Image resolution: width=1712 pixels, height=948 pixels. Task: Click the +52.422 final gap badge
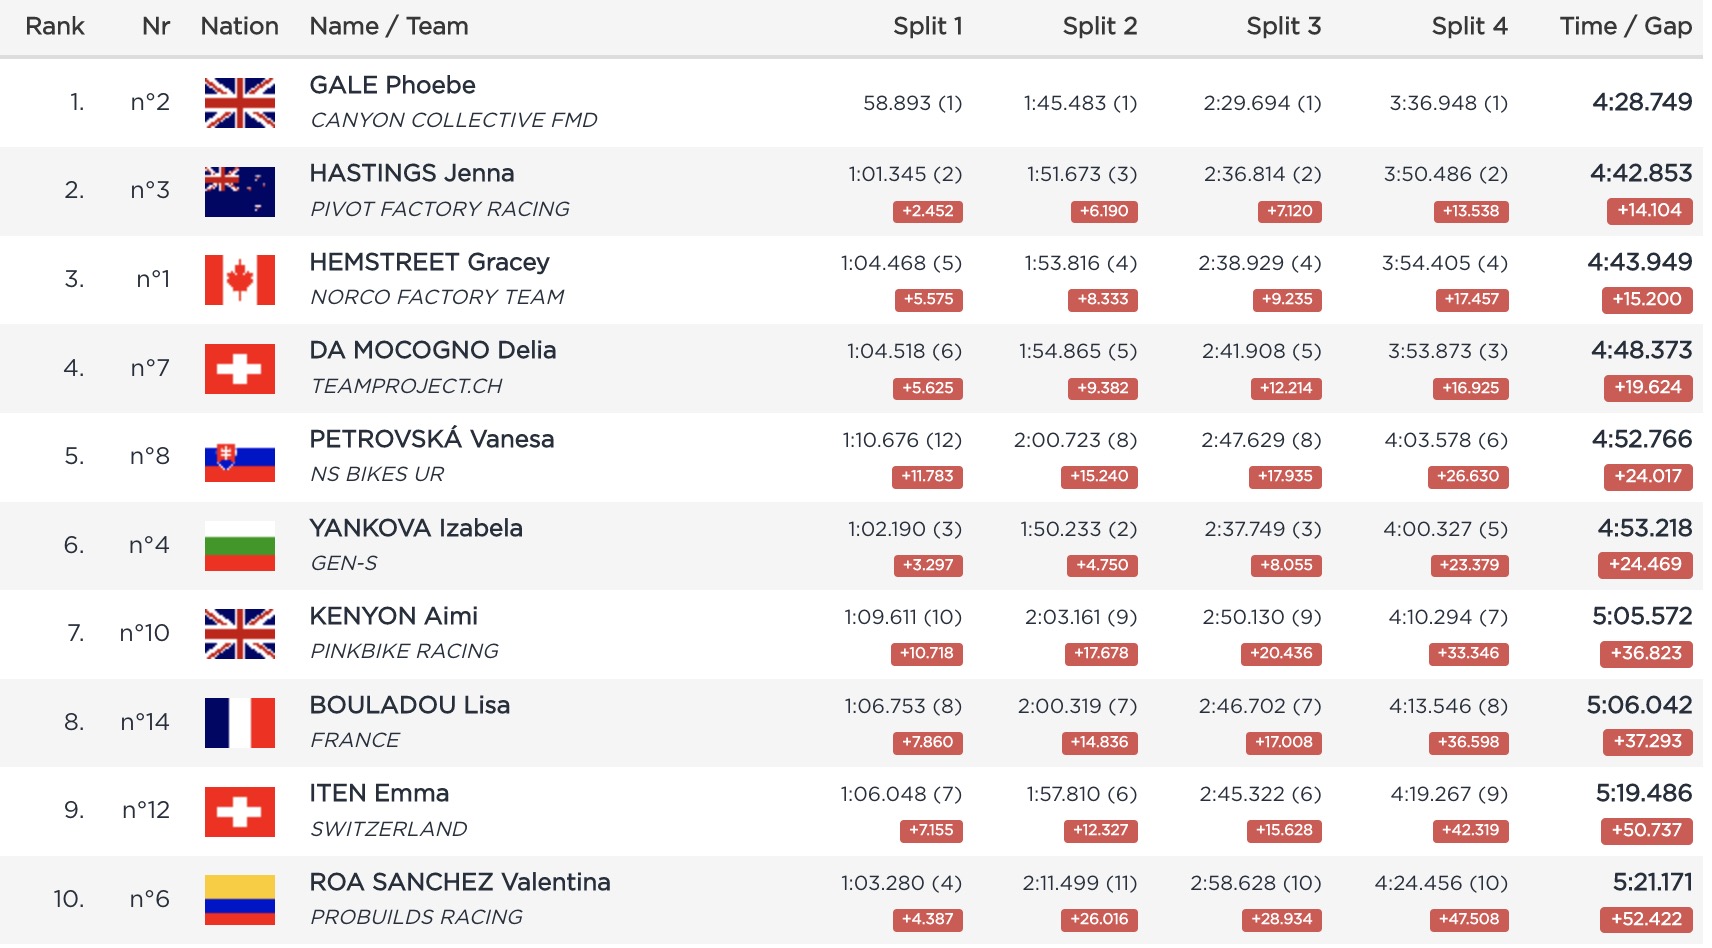1646,919
